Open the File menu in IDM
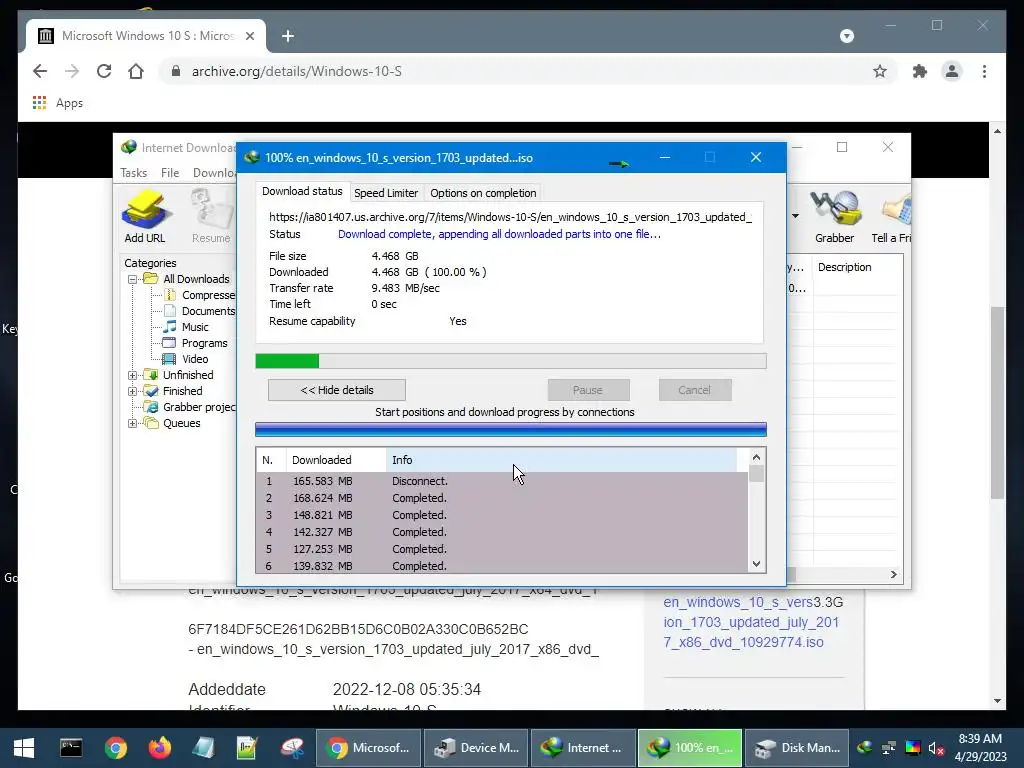Viewport: 1024px width, 768px height. pos(170,172)
